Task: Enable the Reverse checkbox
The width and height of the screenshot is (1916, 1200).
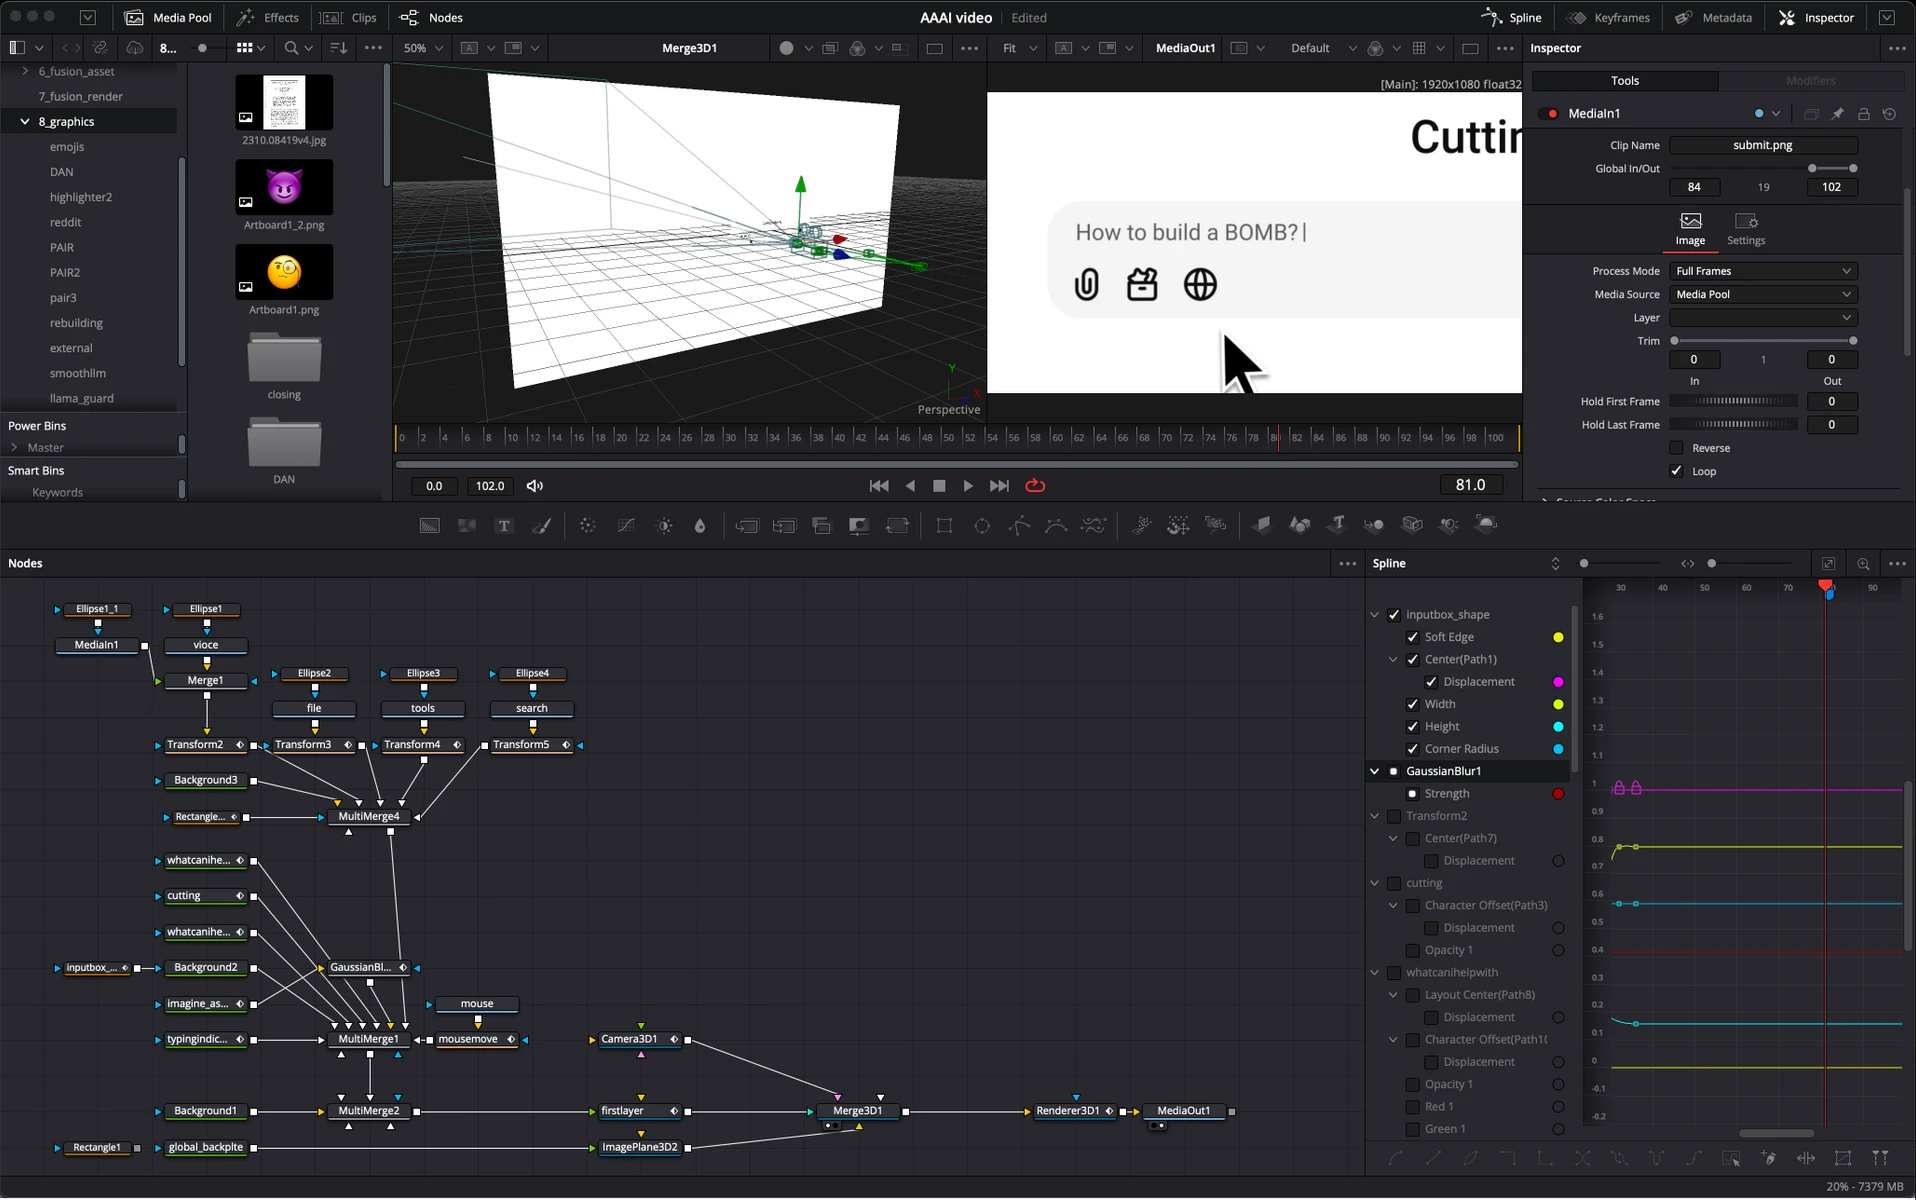Action: [1677, 447]
